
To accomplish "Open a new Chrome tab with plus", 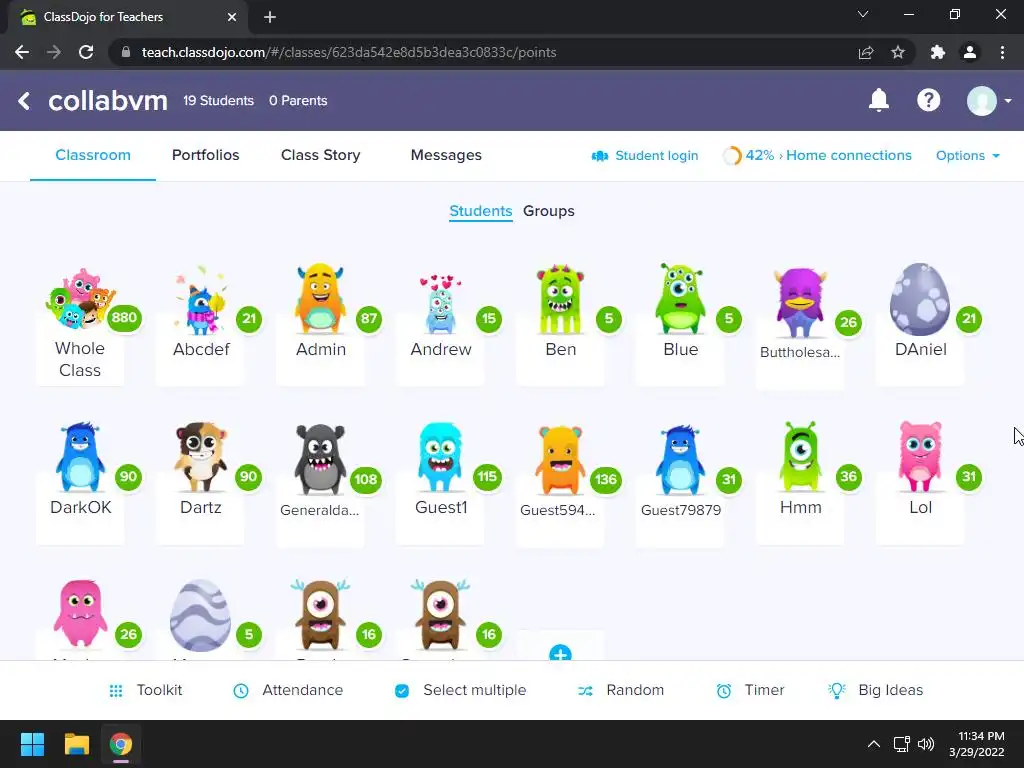I will [x=270, y=17].
